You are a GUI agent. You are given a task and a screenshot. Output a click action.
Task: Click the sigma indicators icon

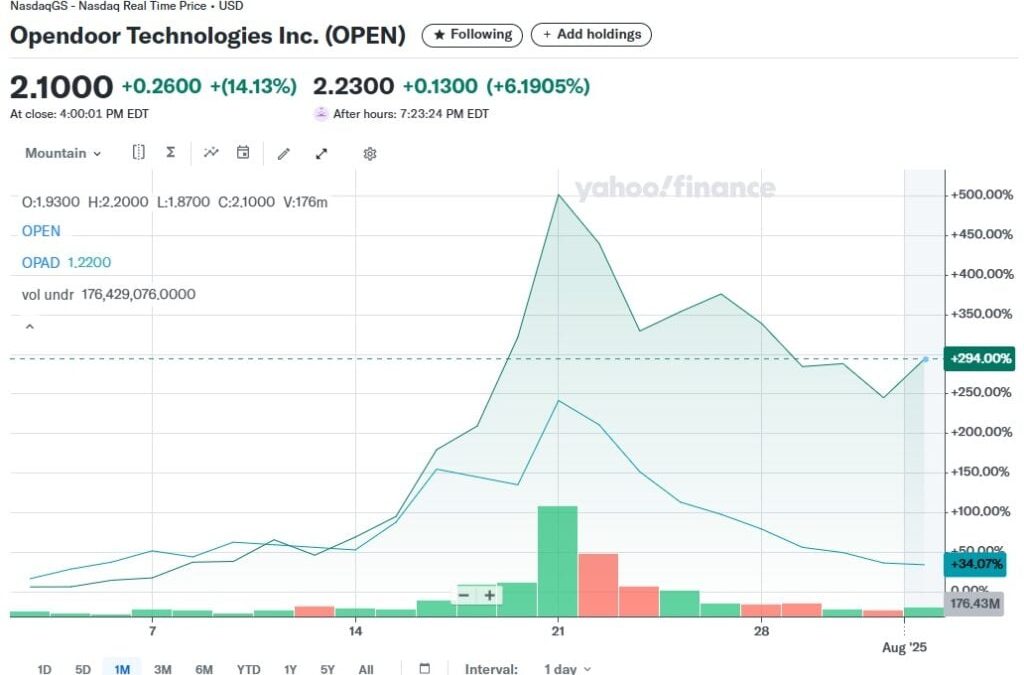(171, 153)
